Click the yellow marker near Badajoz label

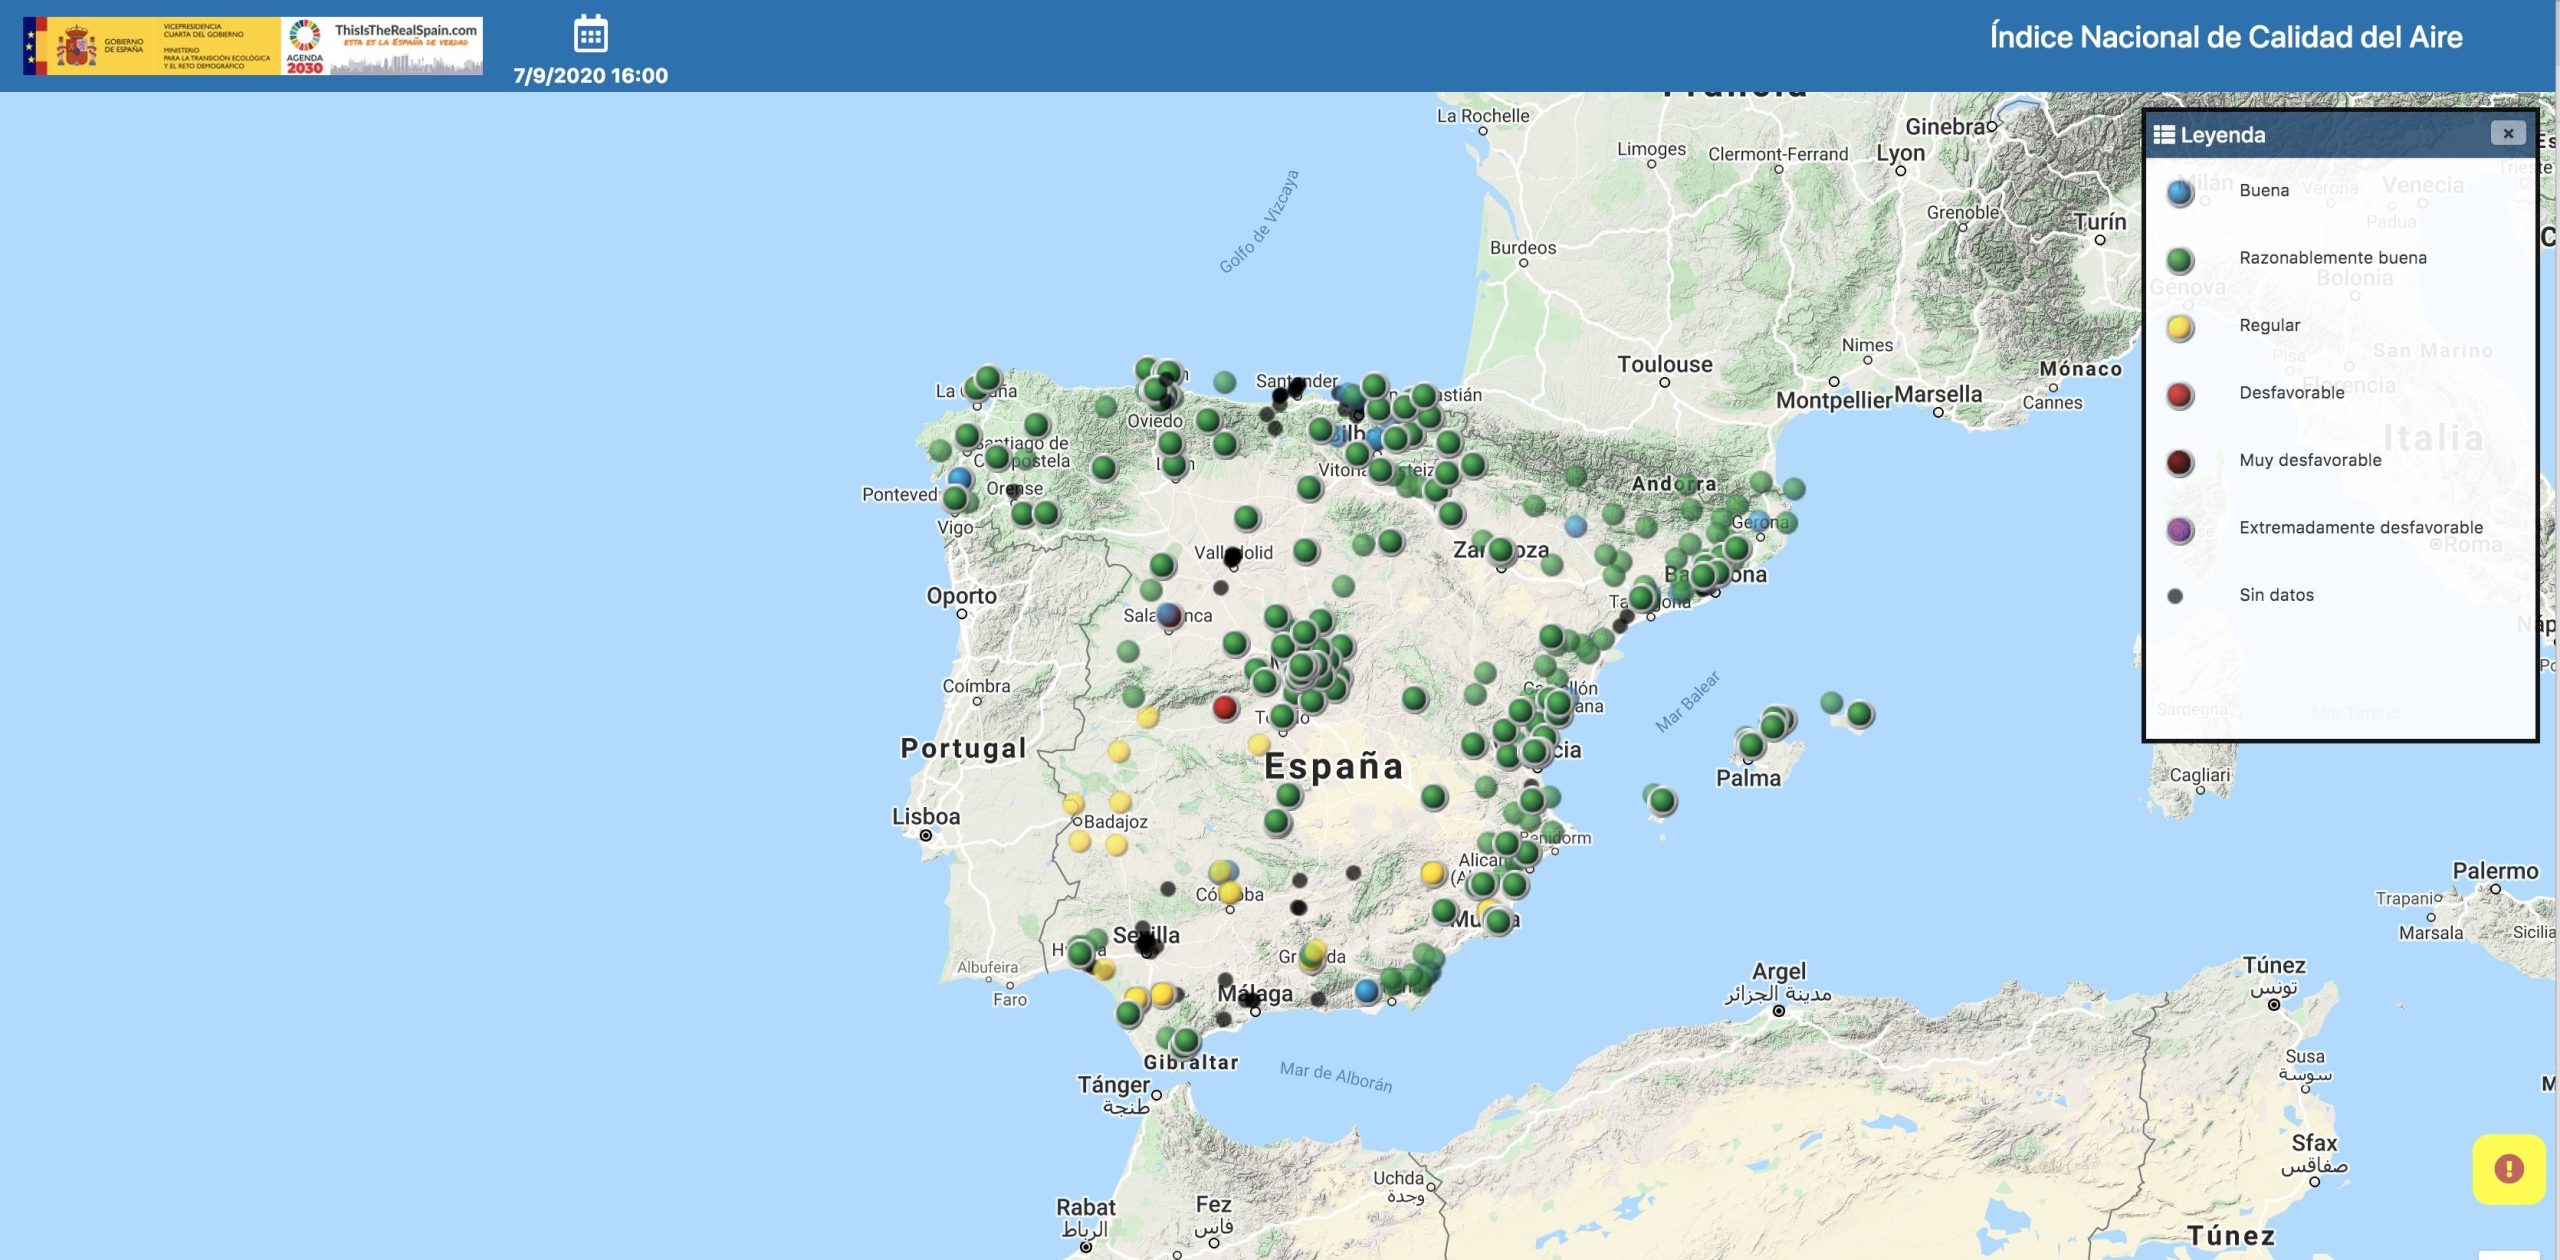(x=1120, y=802)
